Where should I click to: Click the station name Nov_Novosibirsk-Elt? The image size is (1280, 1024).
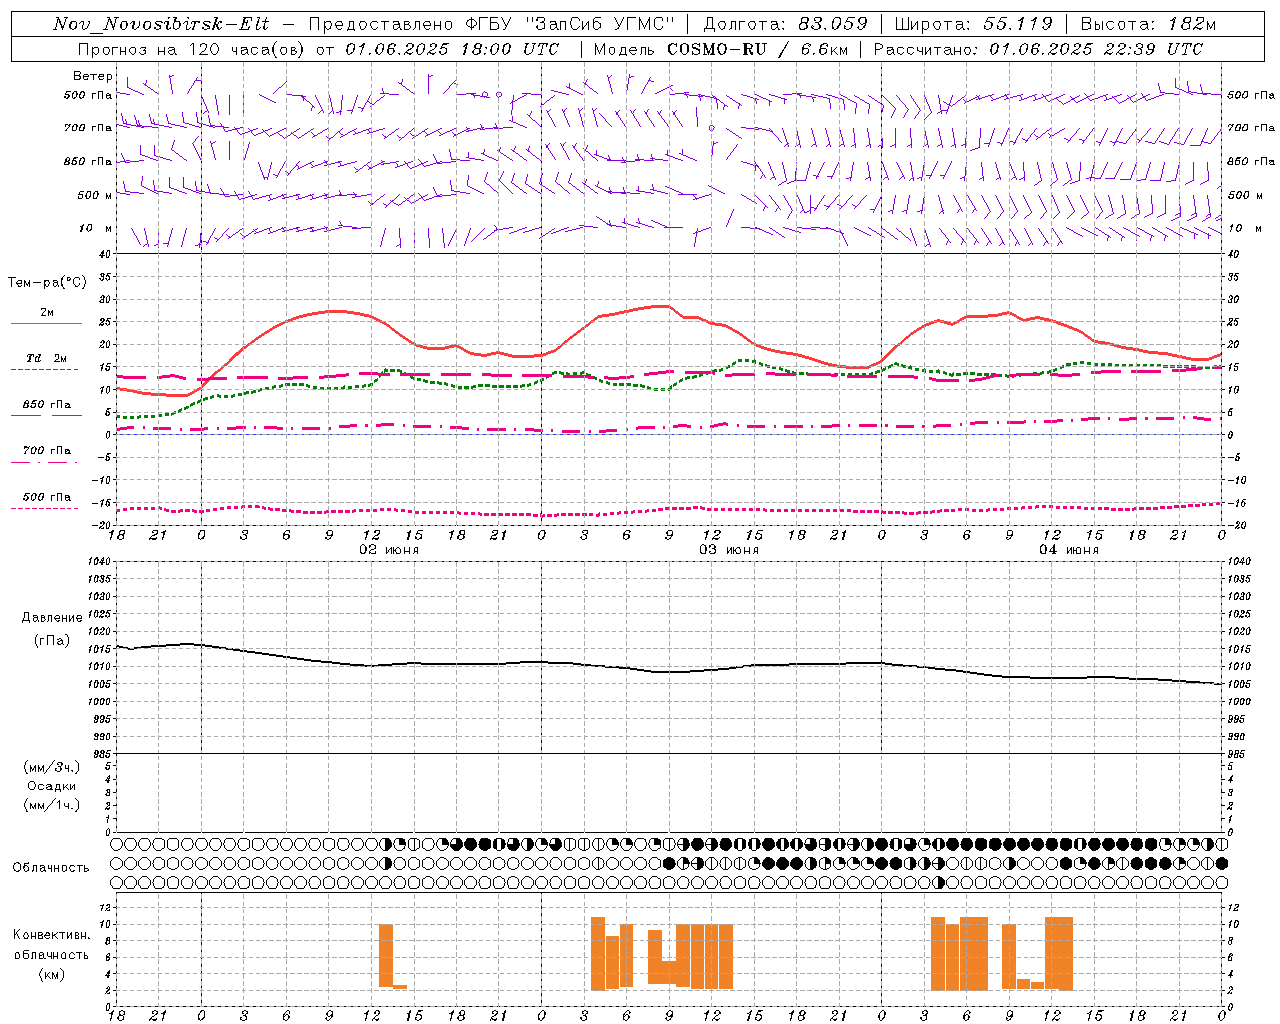160,24
